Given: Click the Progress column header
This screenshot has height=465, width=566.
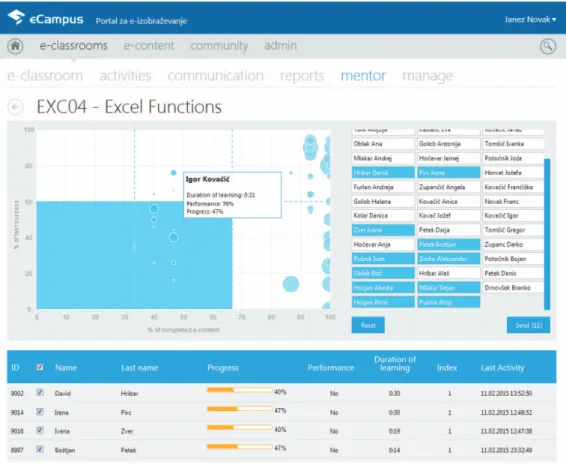Looking at the screenshot, I should (223, 368).
